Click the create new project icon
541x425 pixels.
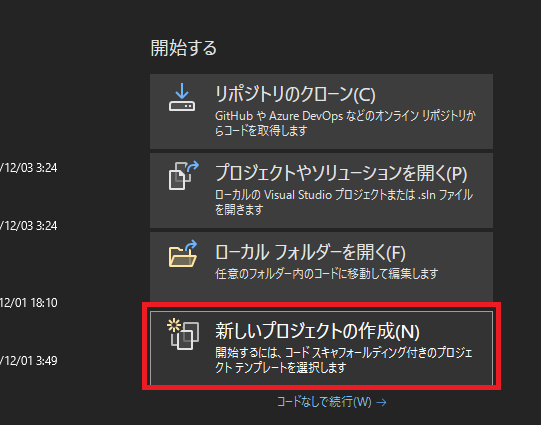(x=183, y=334)
